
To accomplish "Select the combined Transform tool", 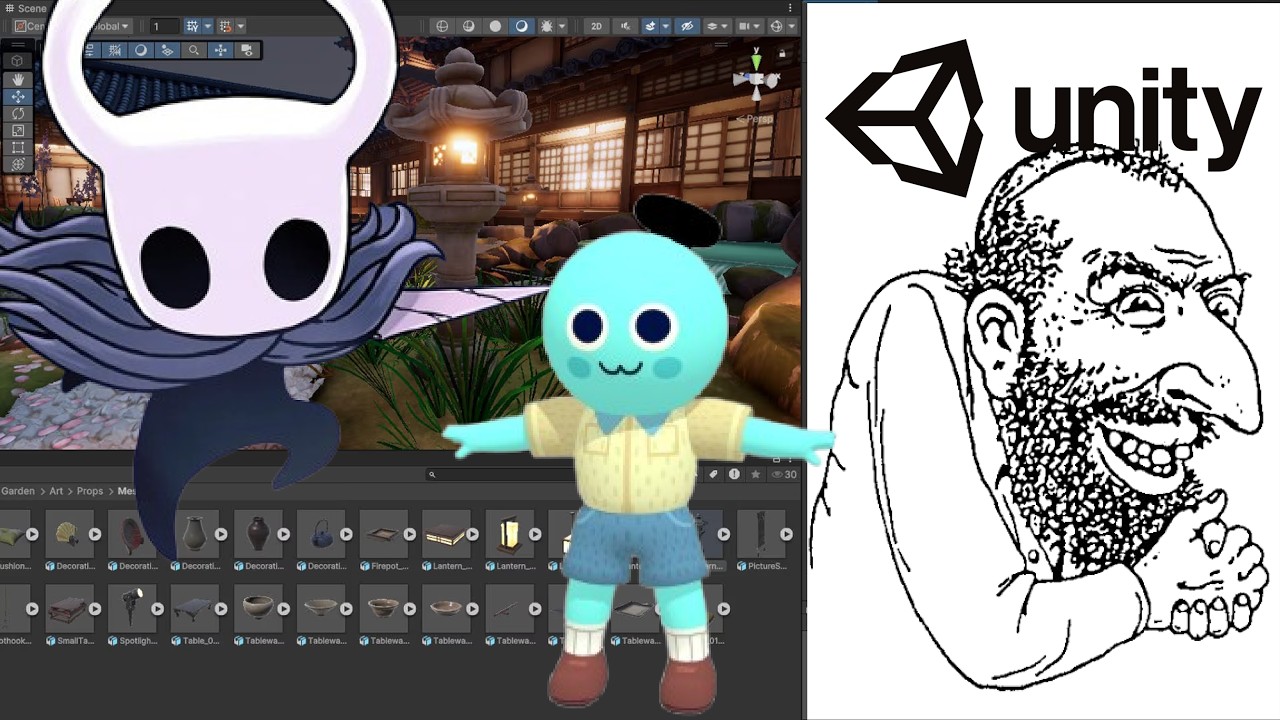I will coord(18,164).
